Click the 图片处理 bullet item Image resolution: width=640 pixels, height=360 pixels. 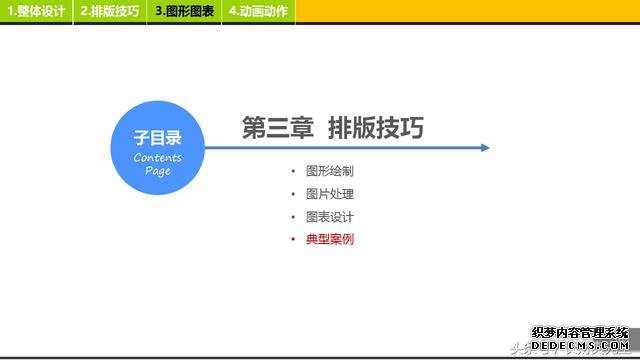pyautogui.click(x=330, y=194)
